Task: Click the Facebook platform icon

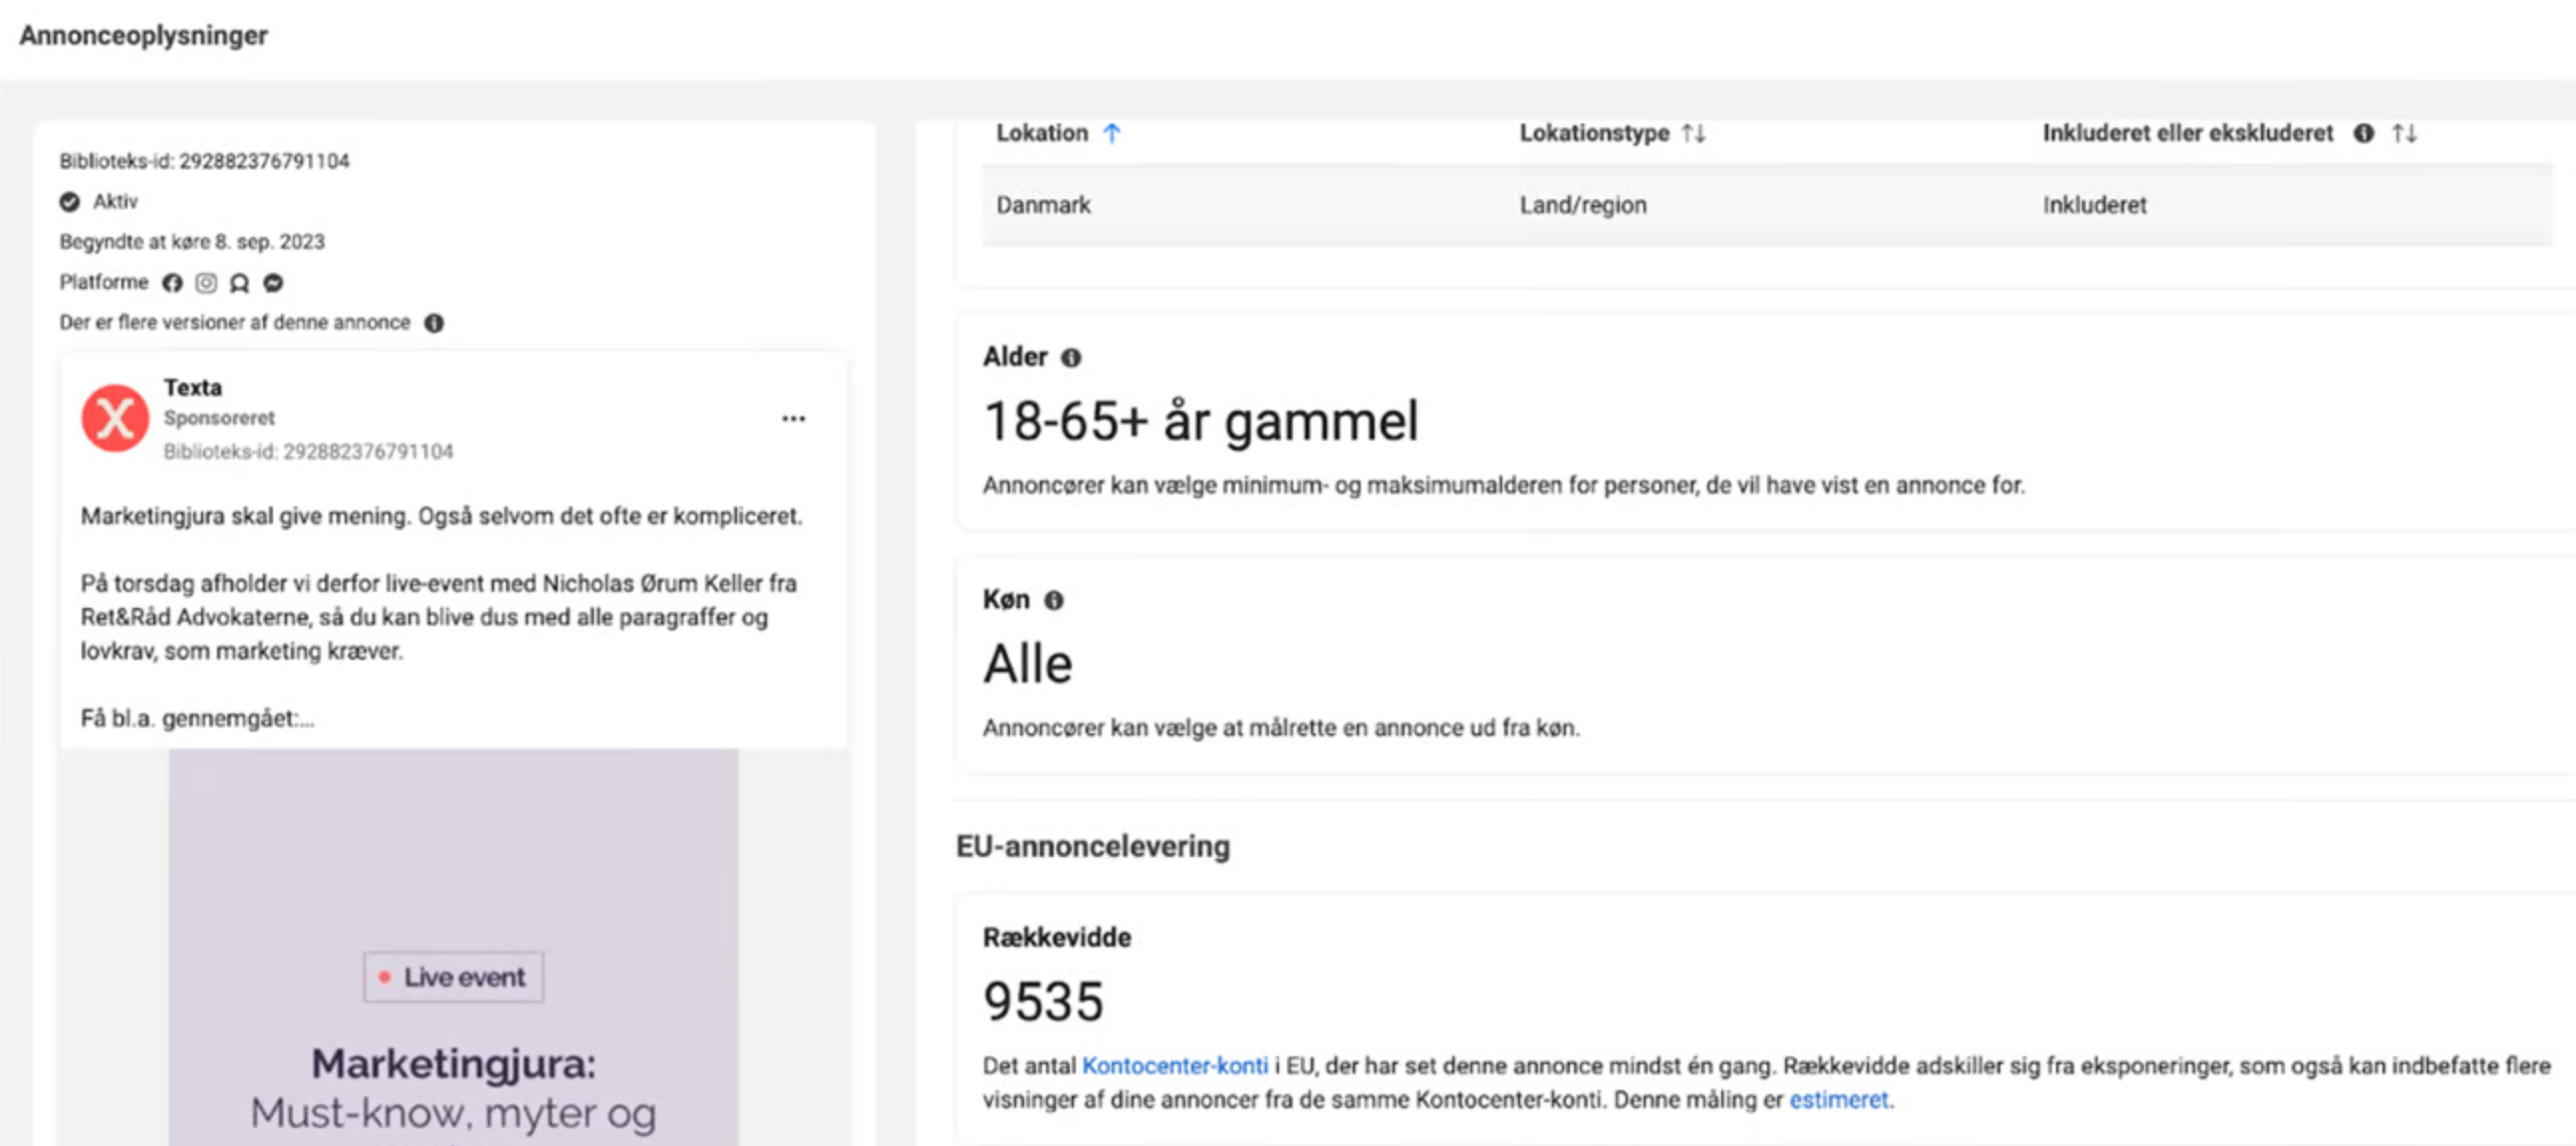Action: [x=172, y=283]
